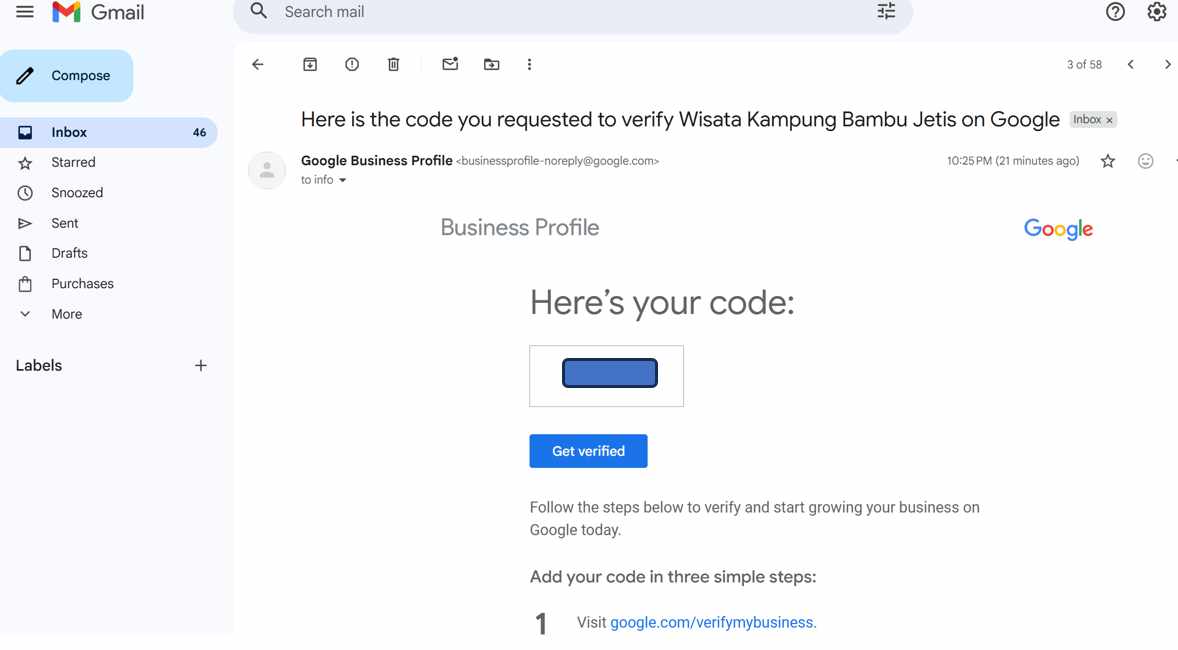
Task: Click the Get verified button
Action: 588,450
